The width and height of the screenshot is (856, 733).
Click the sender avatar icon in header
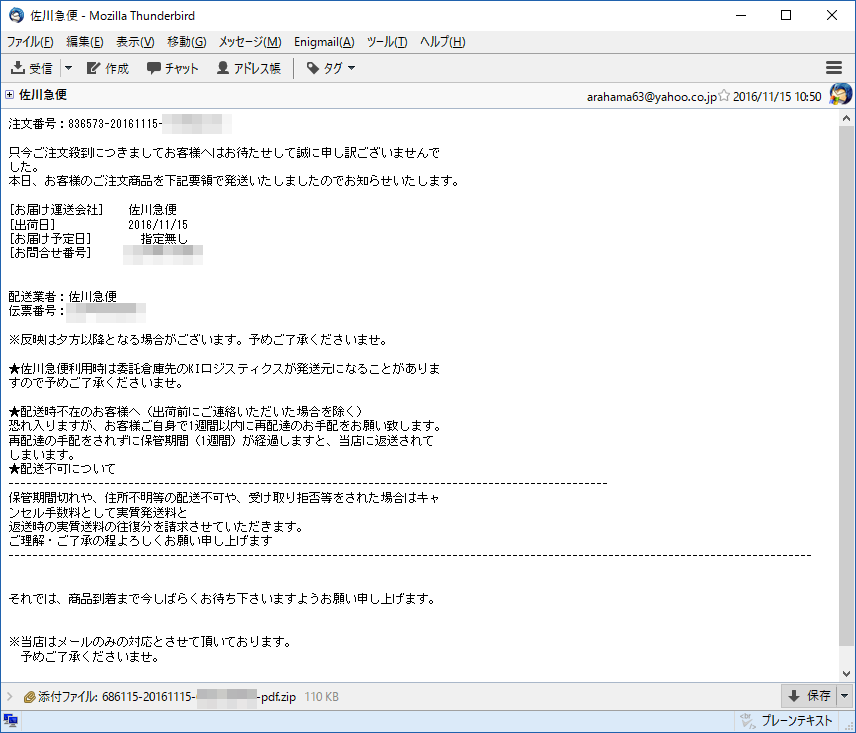[840, 95]
